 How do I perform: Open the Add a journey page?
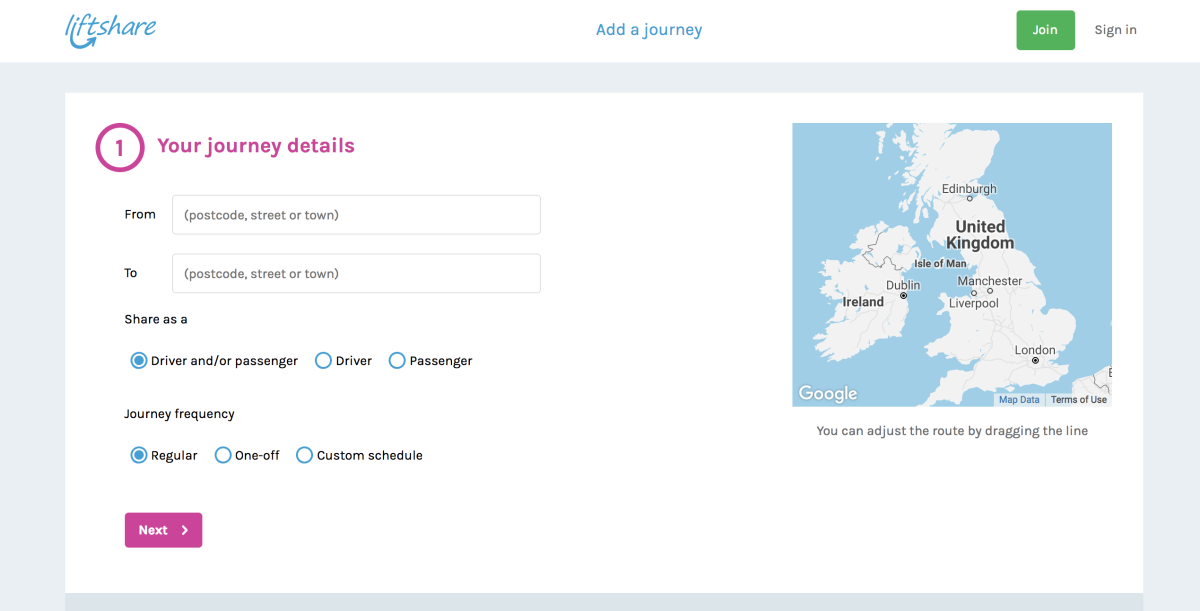(648, 29)
